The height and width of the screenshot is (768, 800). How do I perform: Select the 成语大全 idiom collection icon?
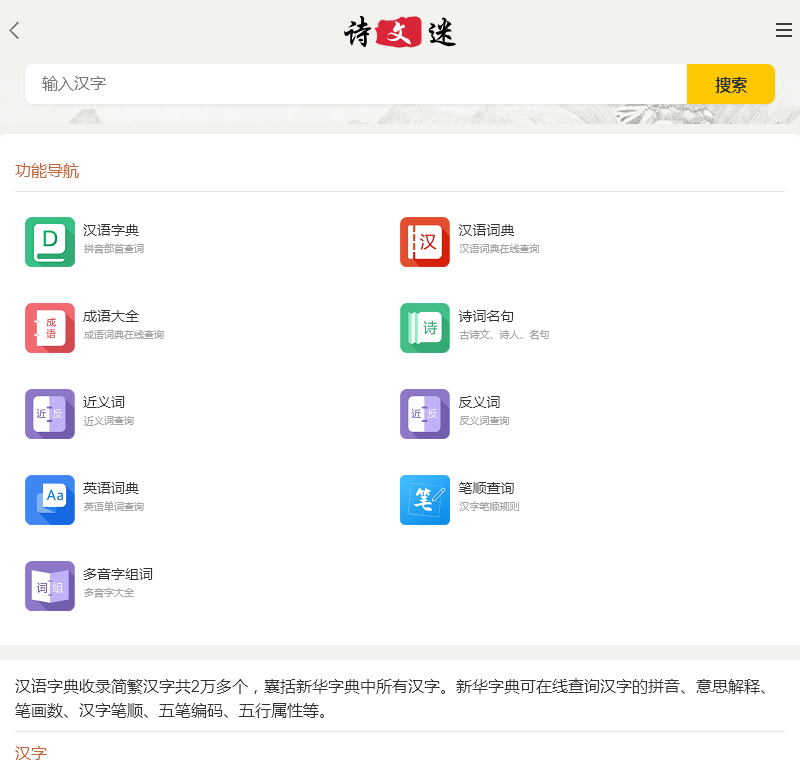point(48,327)
